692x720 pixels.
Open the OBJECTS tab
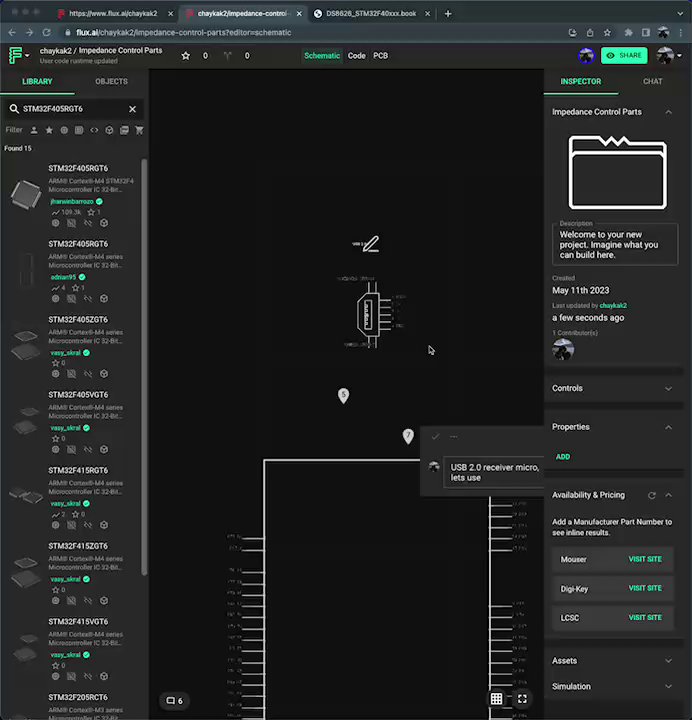click(111, 81)
